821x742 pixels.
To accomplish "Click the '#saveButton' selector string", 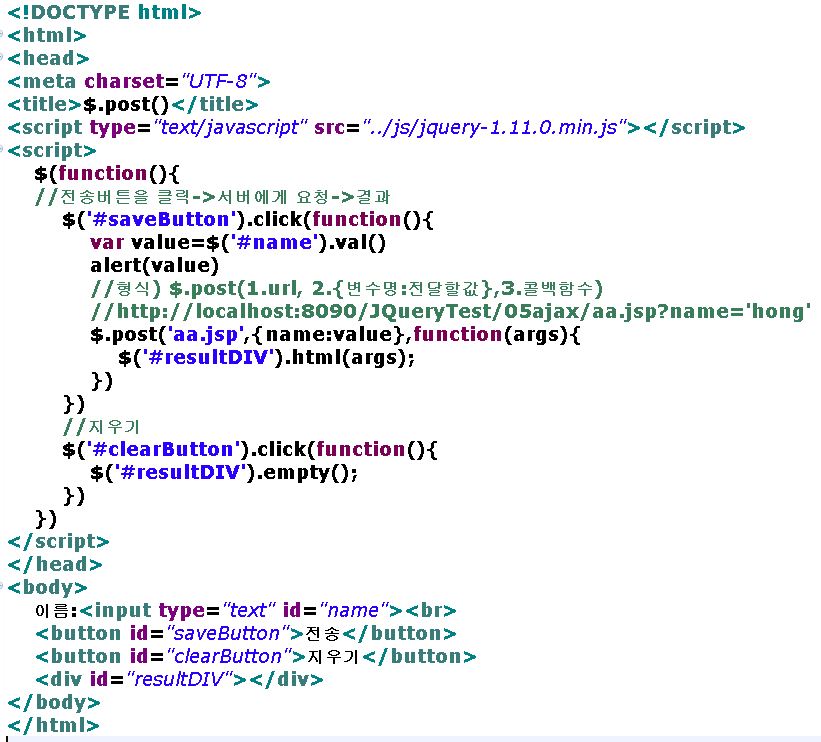I will click(162, 219).
